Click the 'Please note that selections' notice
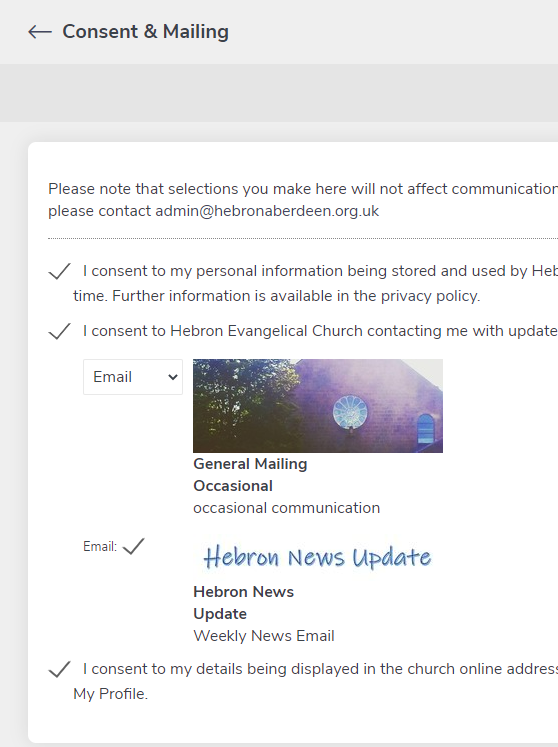The width and height of the screenshot is (558, 747). [303, 200]
